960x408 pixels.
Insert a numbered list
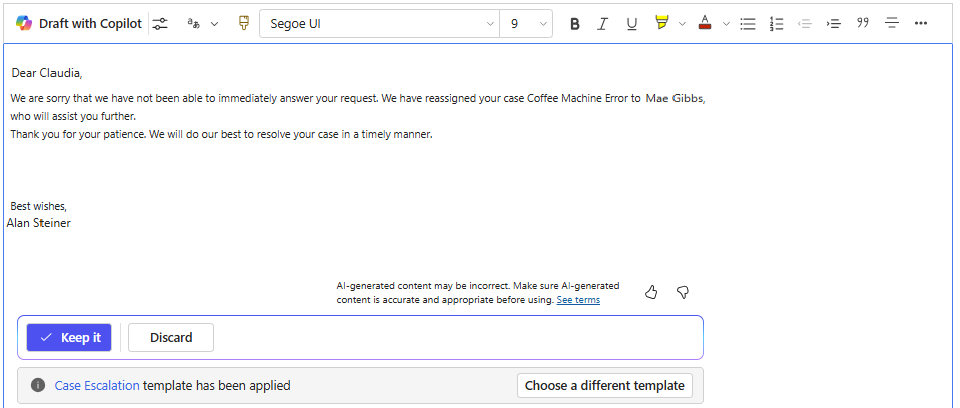(776, 24)
